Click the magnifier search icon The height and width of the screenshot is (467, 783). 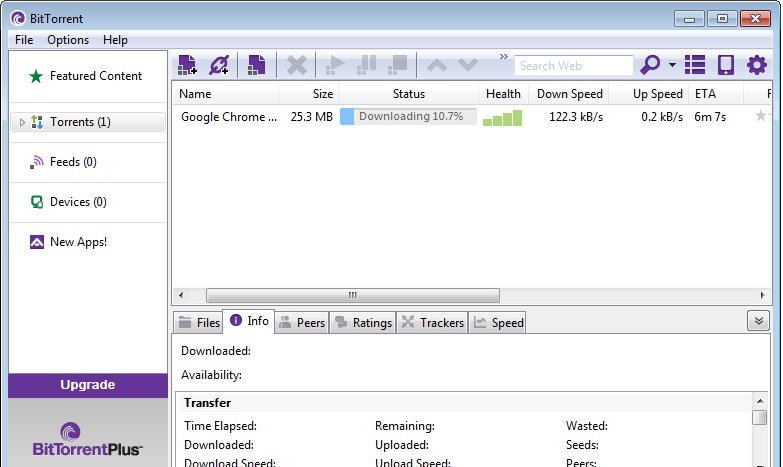tap(650, 66)
